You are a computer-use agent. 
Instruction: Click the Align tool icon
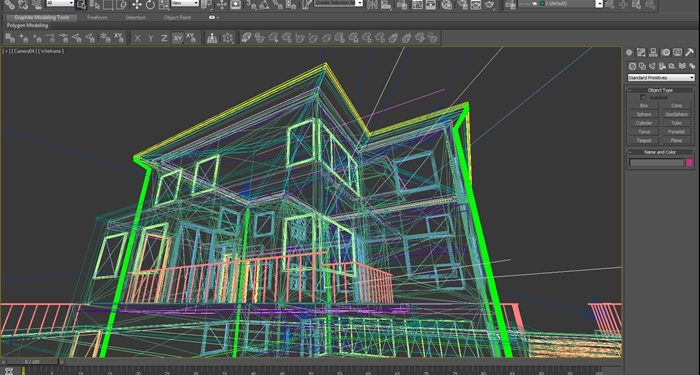(386, 4)
